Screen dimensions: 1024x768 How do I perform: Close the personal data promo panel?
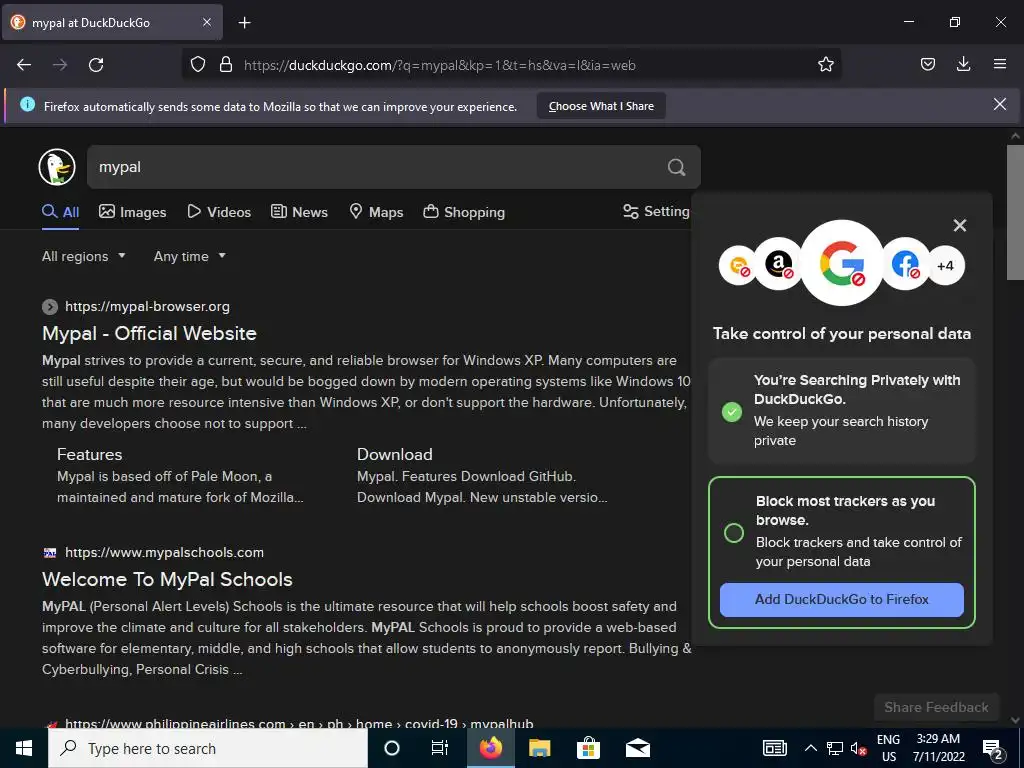click(x=959, y=225)
